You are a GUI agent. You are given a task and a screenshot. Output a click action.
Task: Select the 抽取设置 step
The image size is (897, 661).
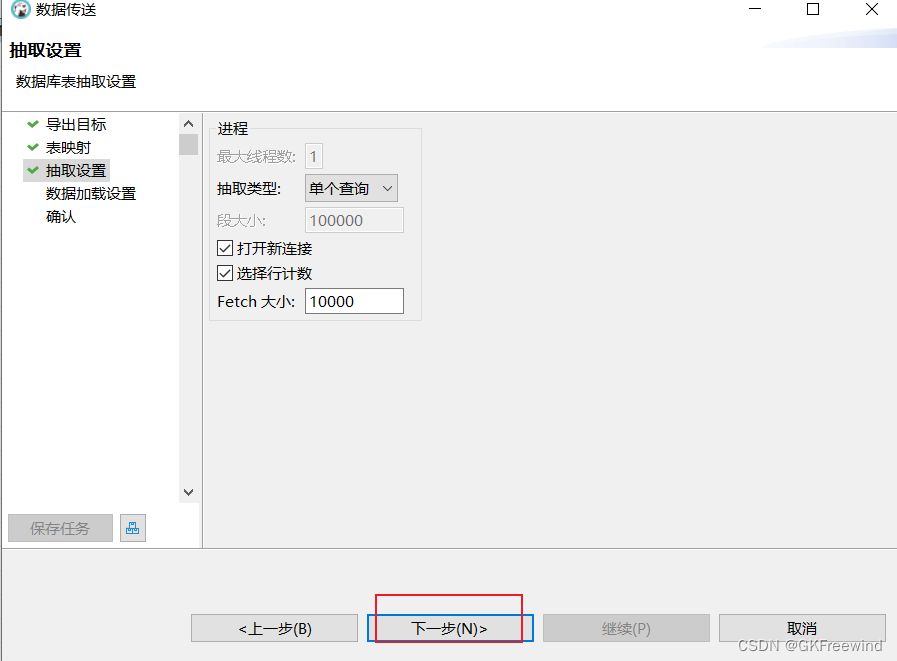[76, 170]
